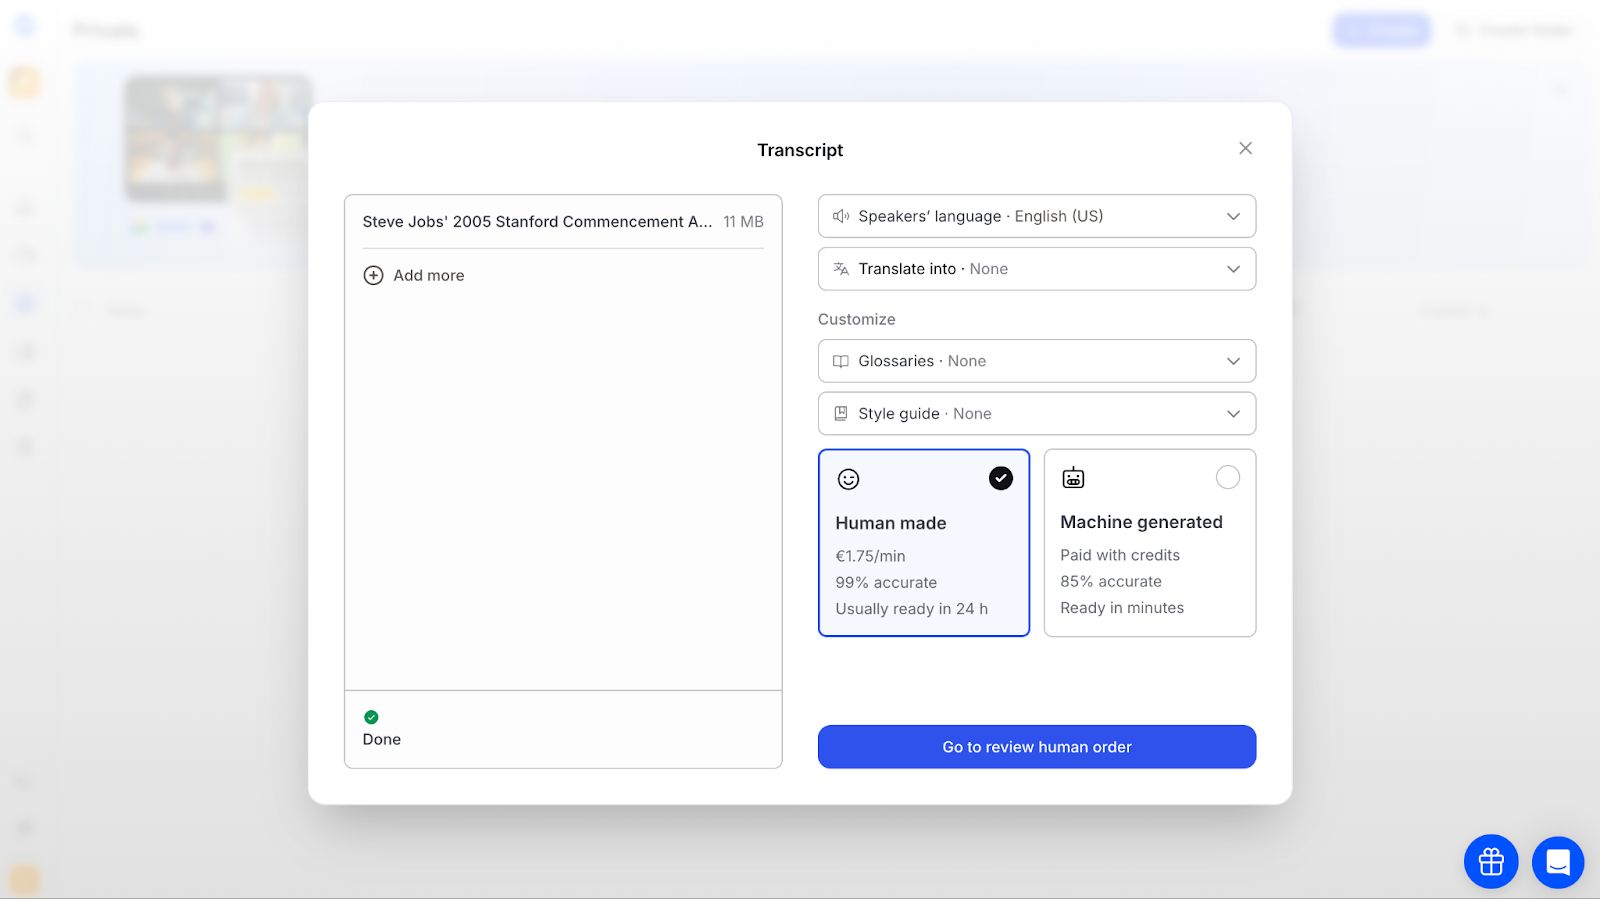Open the Style guide dropdown chevron

coord(1233,414)
